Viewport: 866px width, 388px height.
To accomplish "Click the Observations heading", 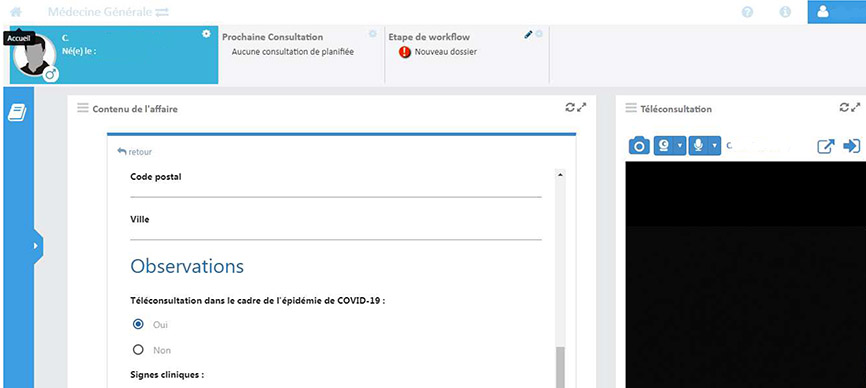I will tap(187, 266).
